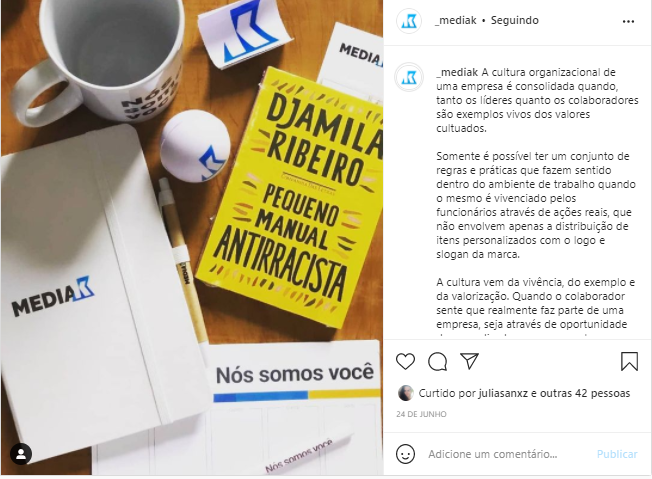Open _mediak username in the caption
652x479 pixels.
[457, 72]
